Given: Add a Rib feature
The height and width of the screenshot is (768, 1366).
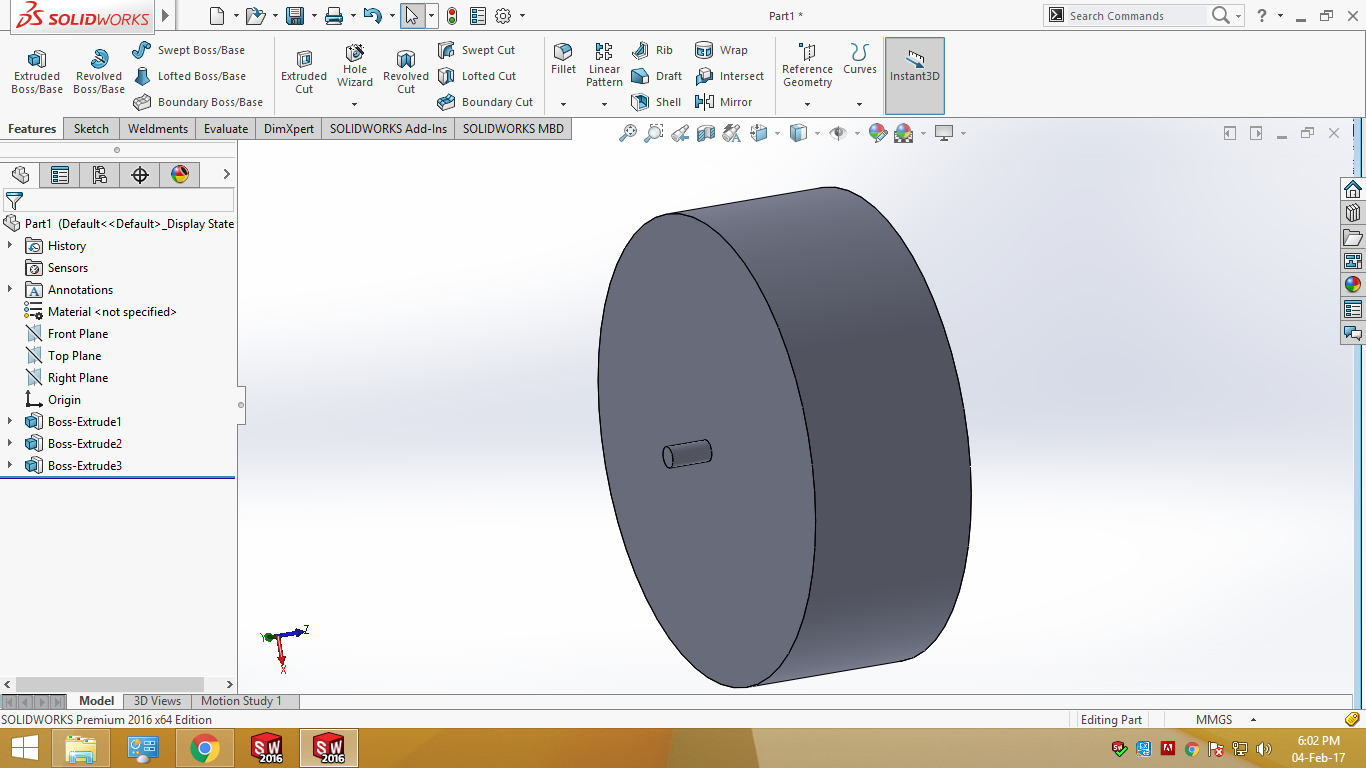Looking at the screenshot, I should point(652,50).
